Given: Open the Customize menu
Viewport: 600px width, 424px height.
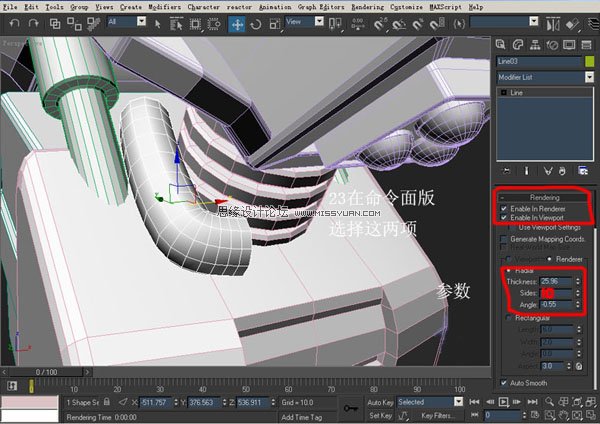Looking at the screenshot, I should click(406, 7).
